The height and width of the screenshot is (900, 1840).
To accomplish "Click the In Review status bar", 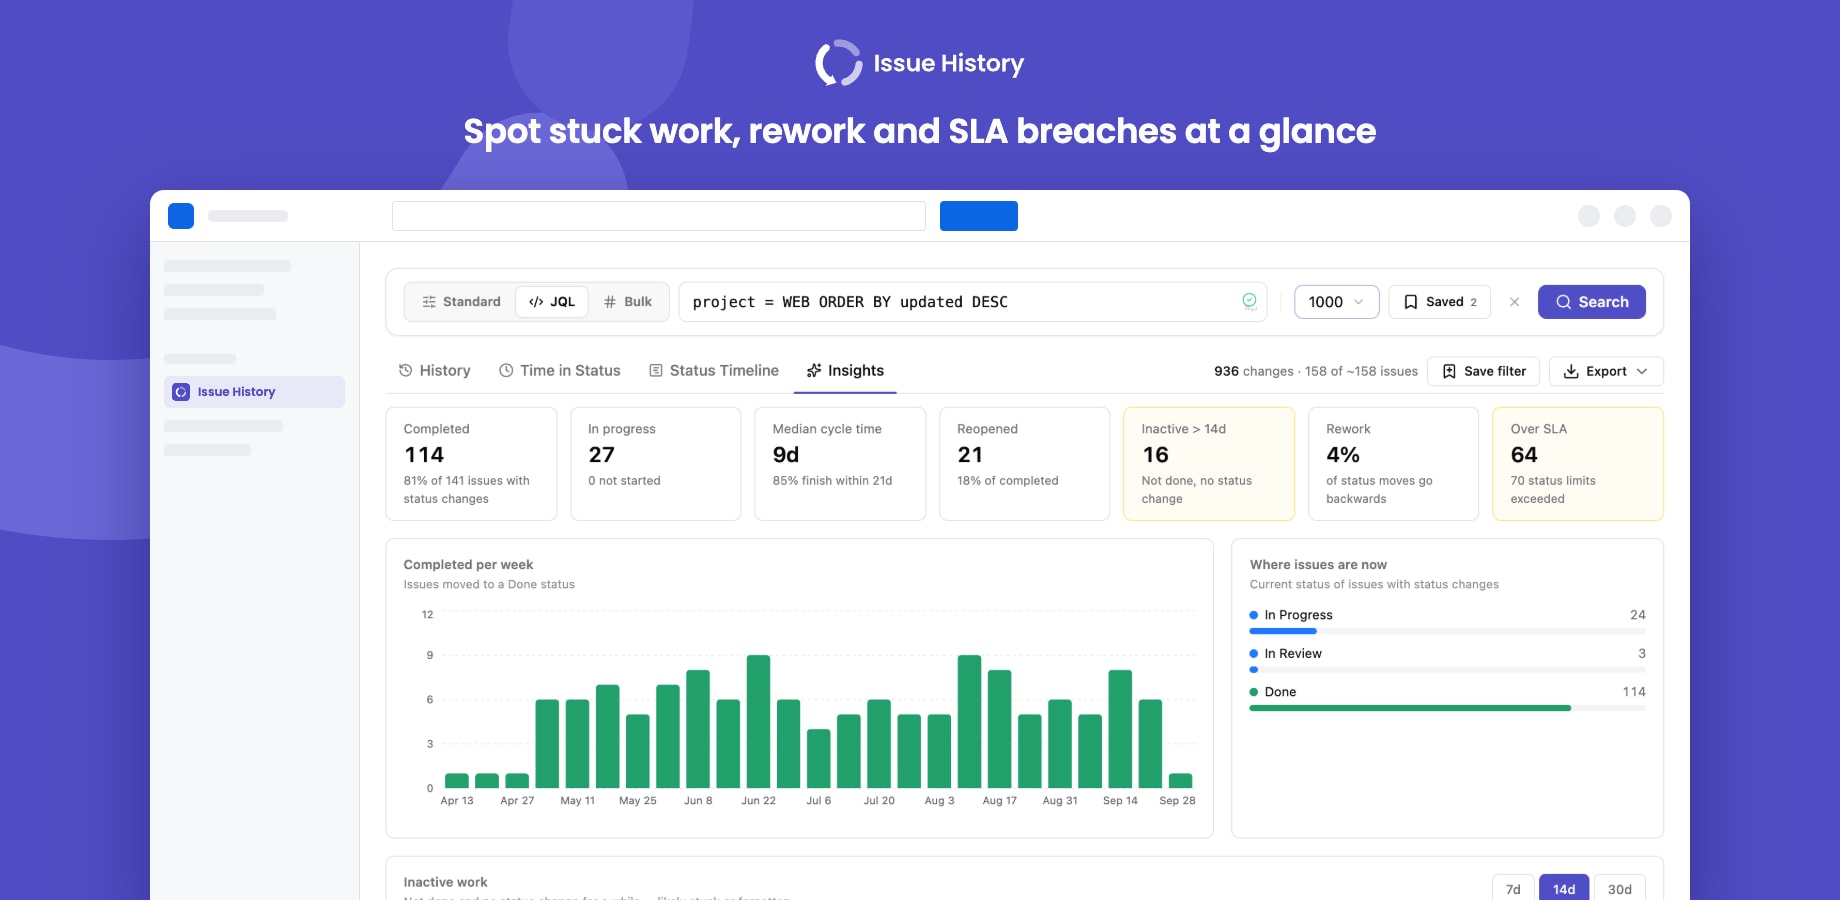I will click(x=1447, y=670).
